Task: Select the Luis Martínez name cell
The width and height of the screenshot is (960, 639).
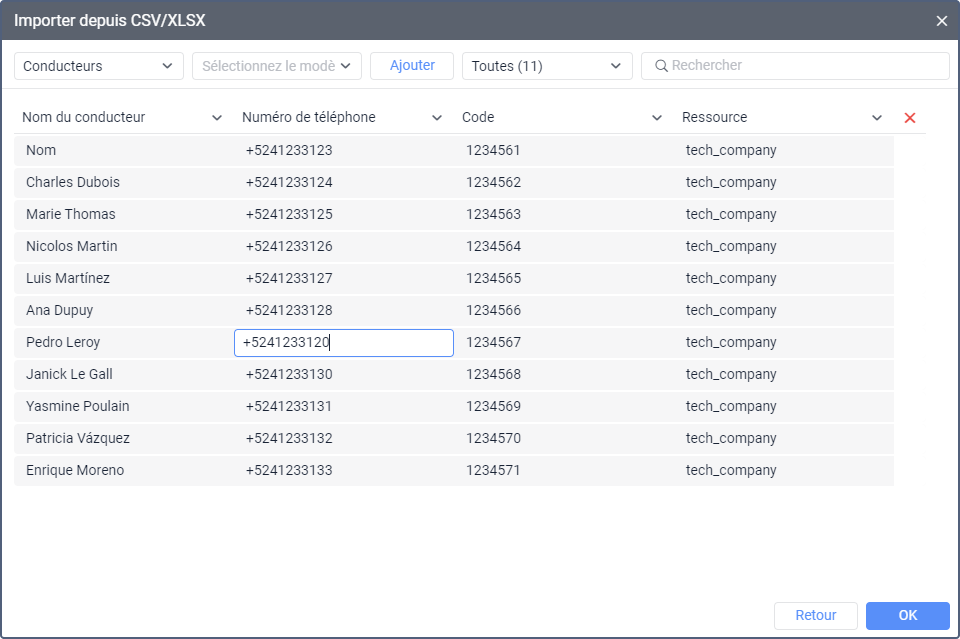Action: [68, 278]
